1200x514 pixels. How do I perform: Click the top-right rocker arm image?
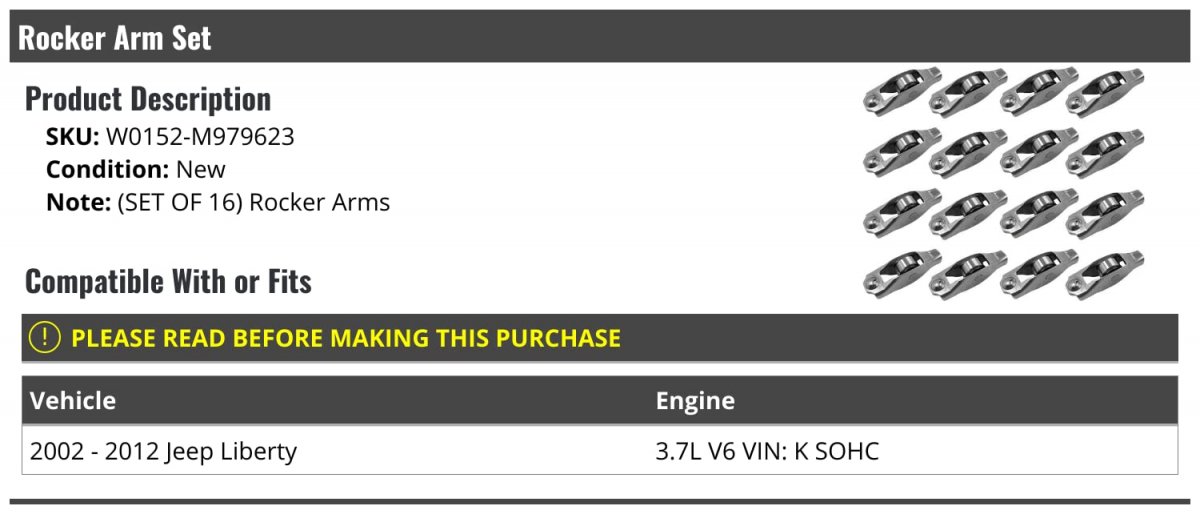point(1105,92)
